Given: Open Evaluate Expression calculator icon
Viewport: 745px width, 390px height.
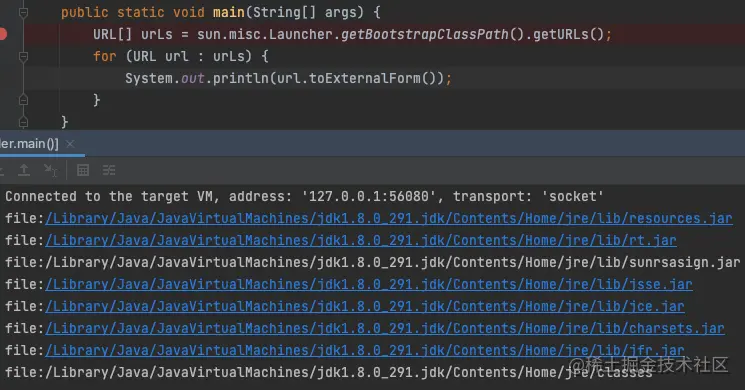Looking at the screenshot, I should [x=83, y=170].
